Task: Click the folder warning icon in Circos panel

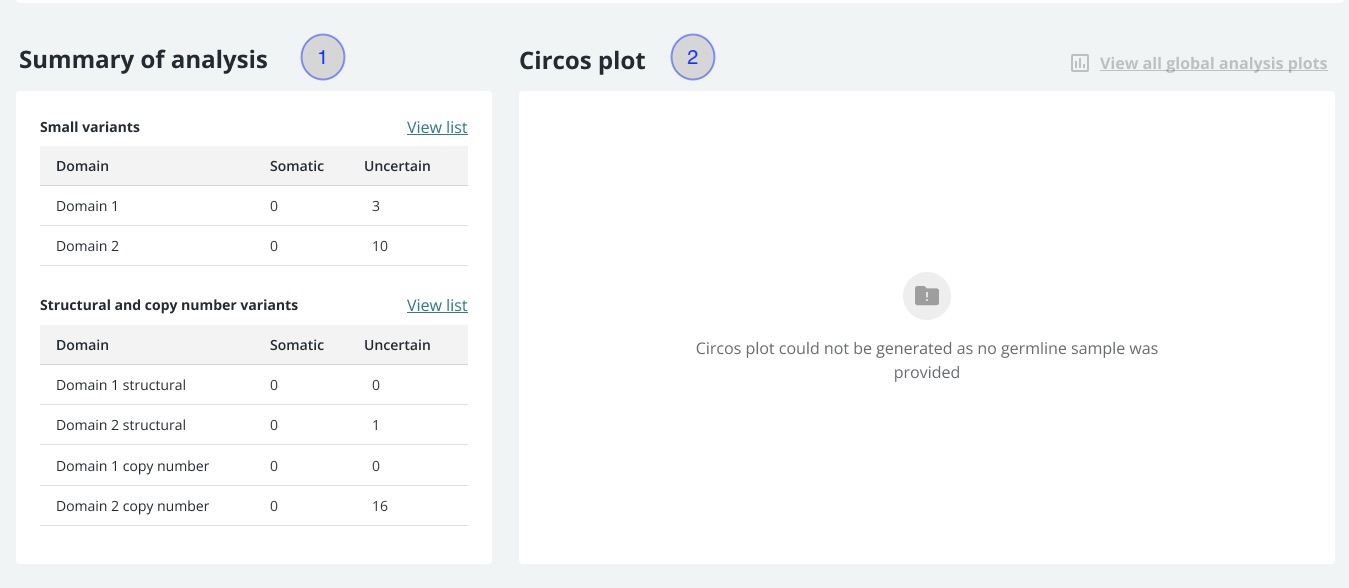Action: click(x=927, y=296)
